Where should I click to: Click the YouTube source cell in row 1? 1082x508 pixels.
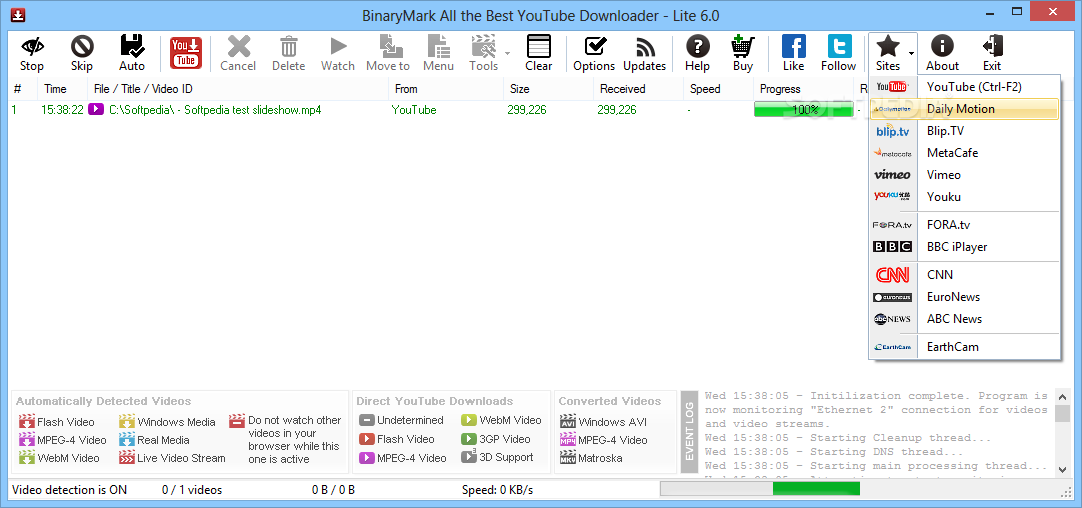tap(414, 109)
